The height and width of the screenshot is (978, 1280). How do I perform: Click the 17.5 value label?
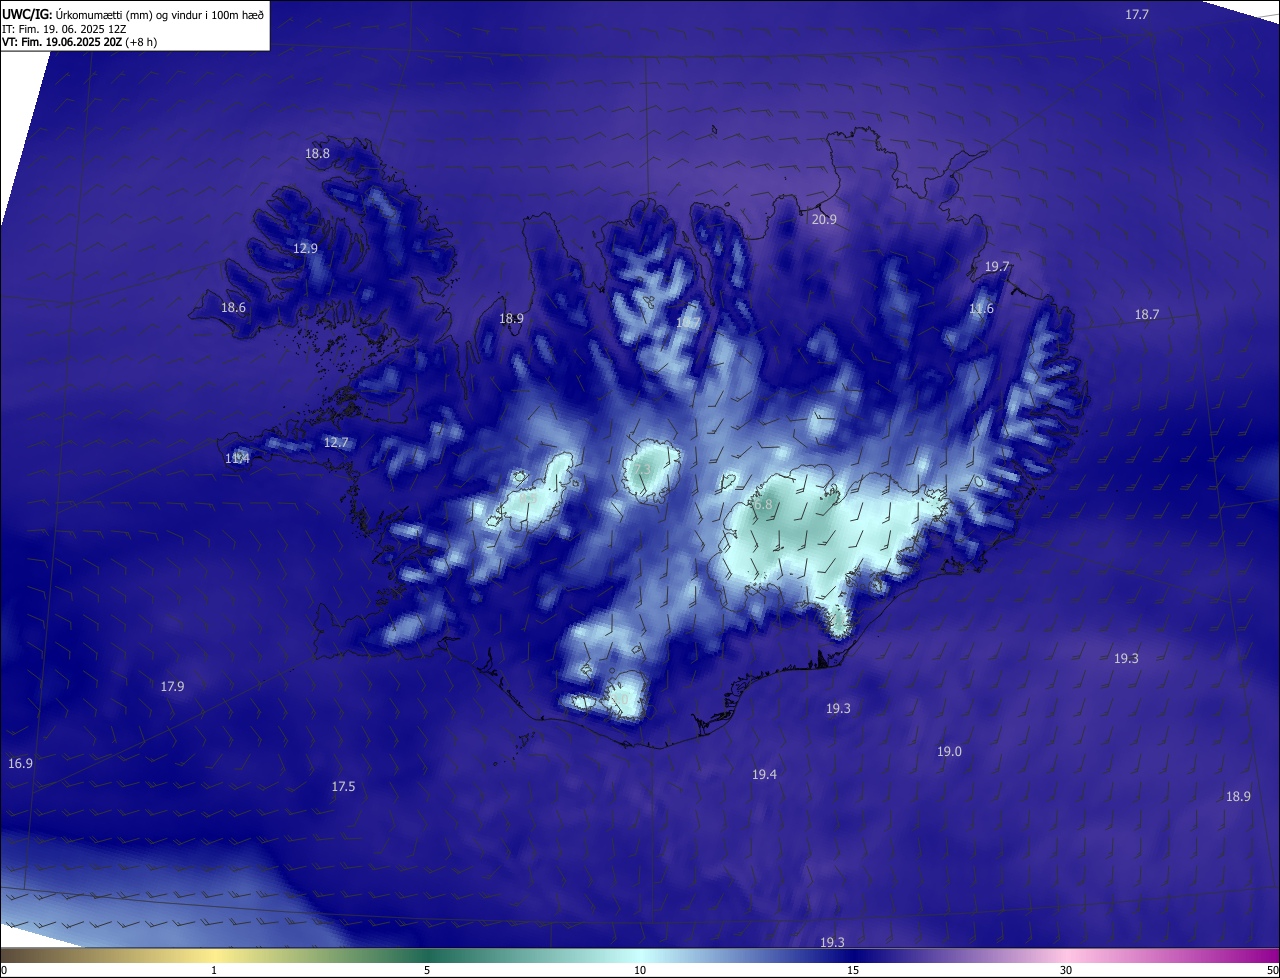[x=343, y=787]
